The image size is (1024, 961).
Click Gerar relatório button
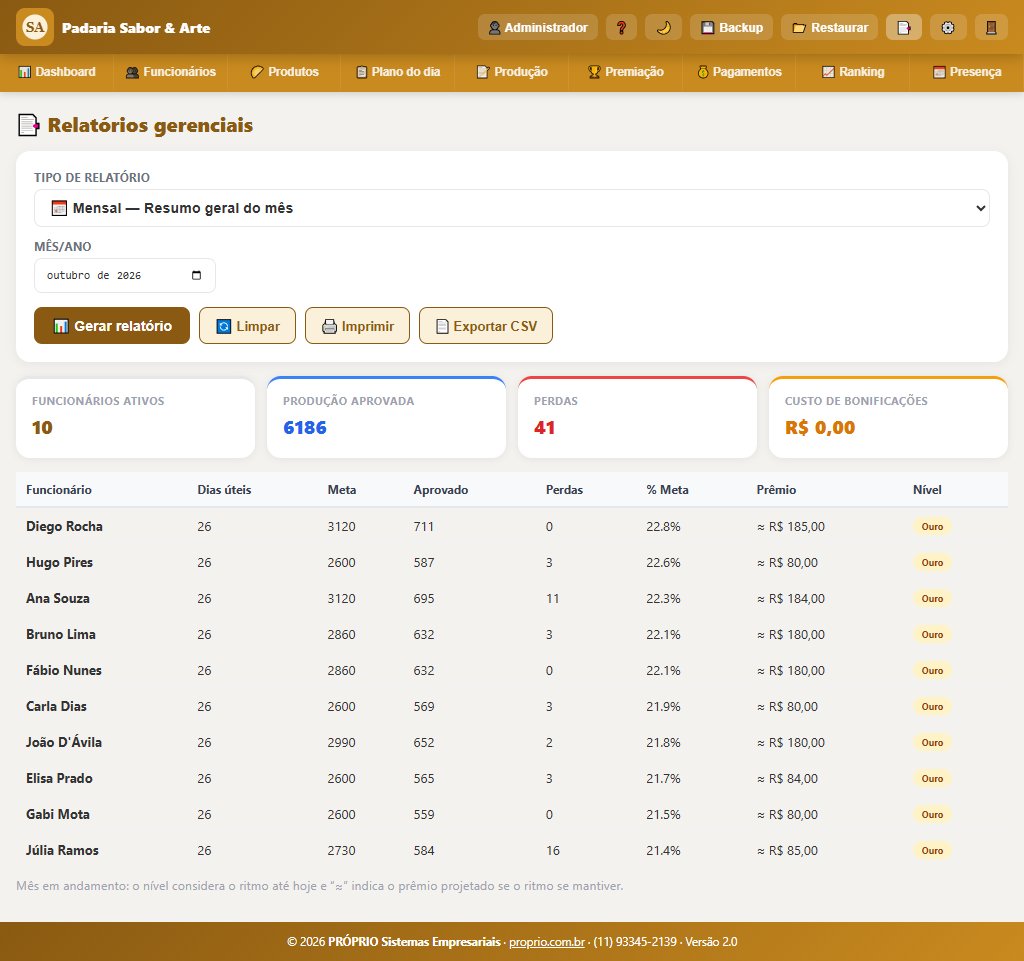[112, 326]
